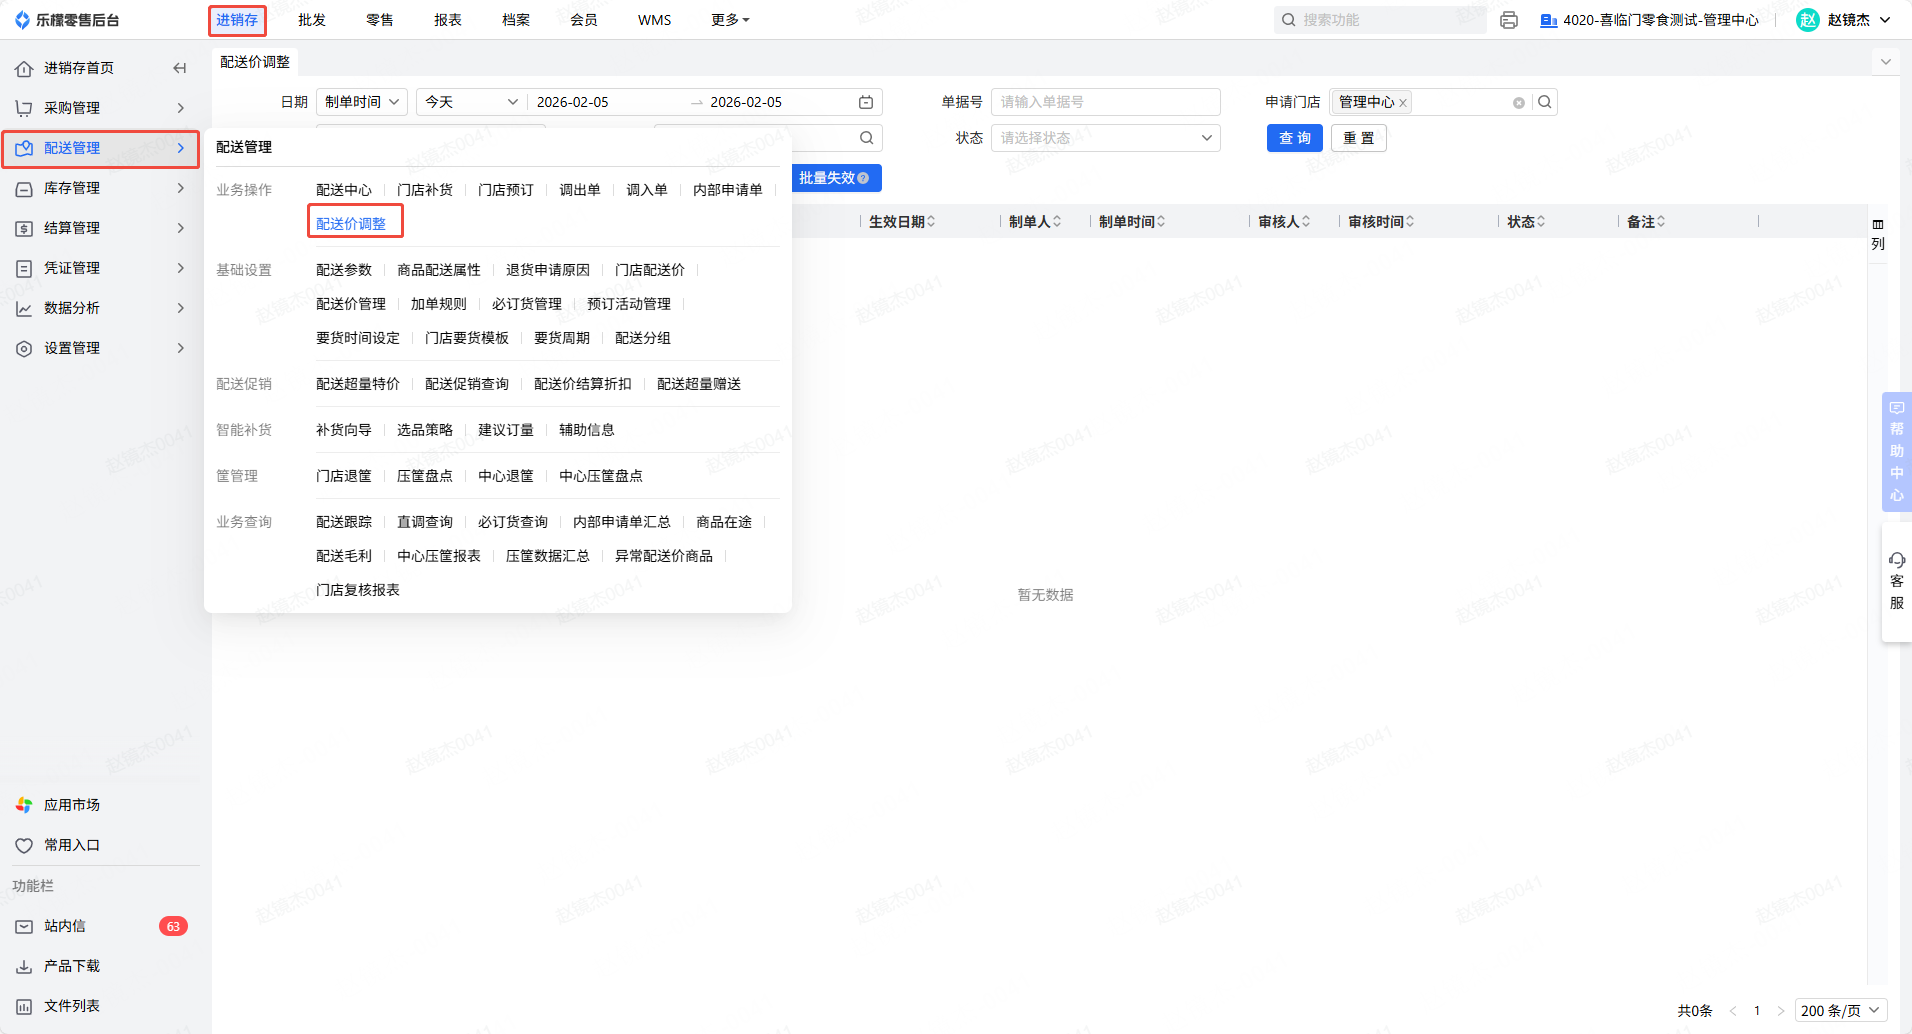Focus the 单据号 input field
Image resolution: width=1912 pixels, height=1034 pixels.
coord(1106,102)
